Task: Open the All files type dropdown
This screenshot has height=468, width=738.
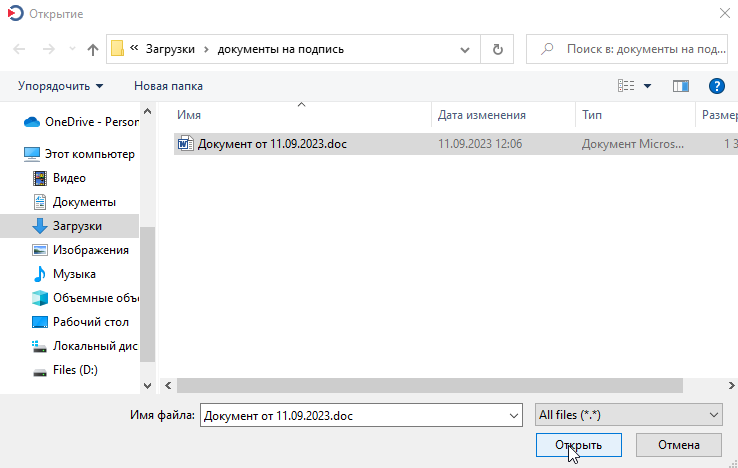Action: click(x=629, y=414)
